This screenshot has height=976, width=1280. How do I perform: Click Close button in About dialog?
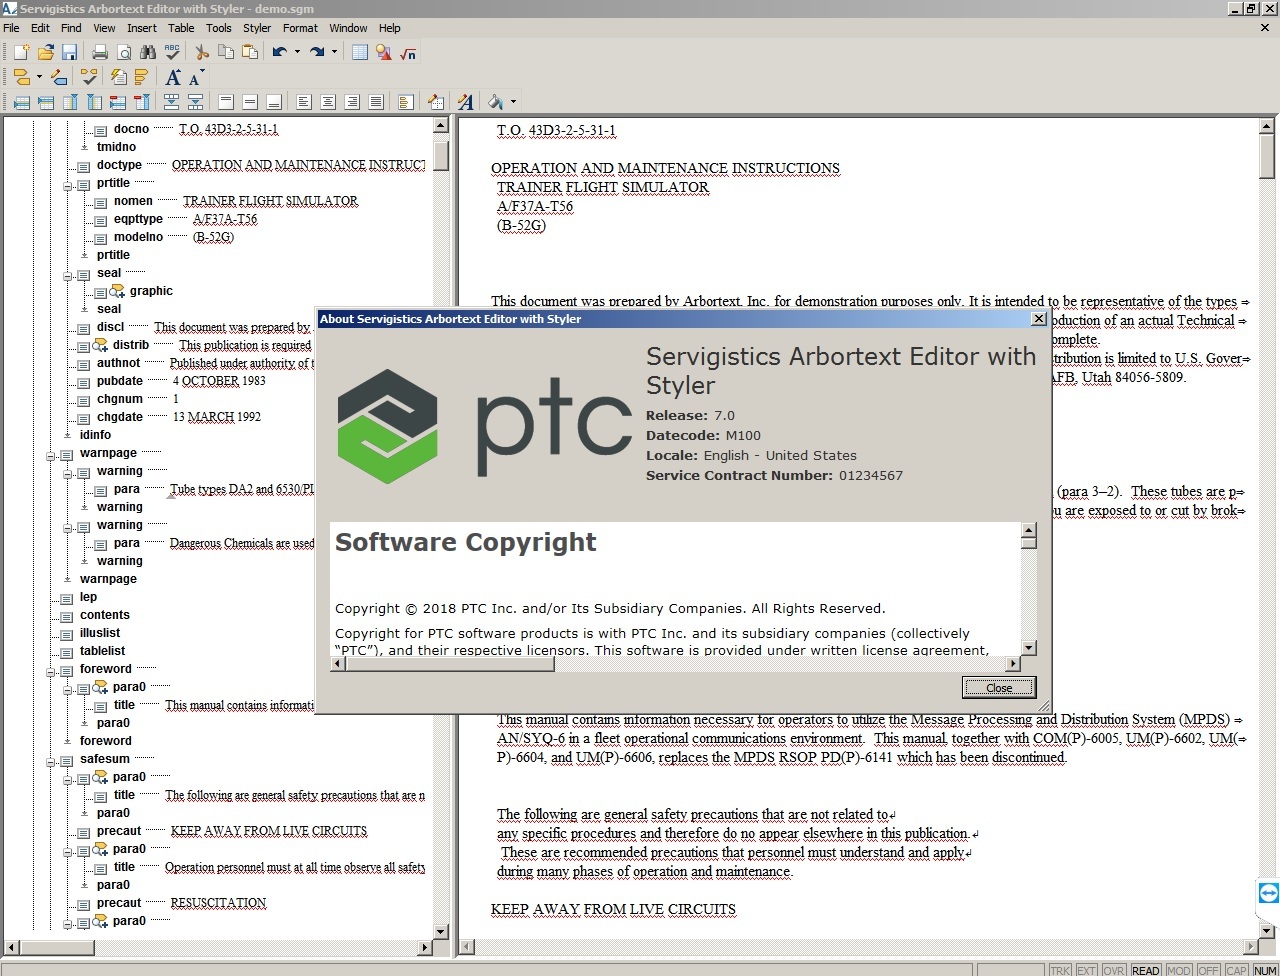999,688
